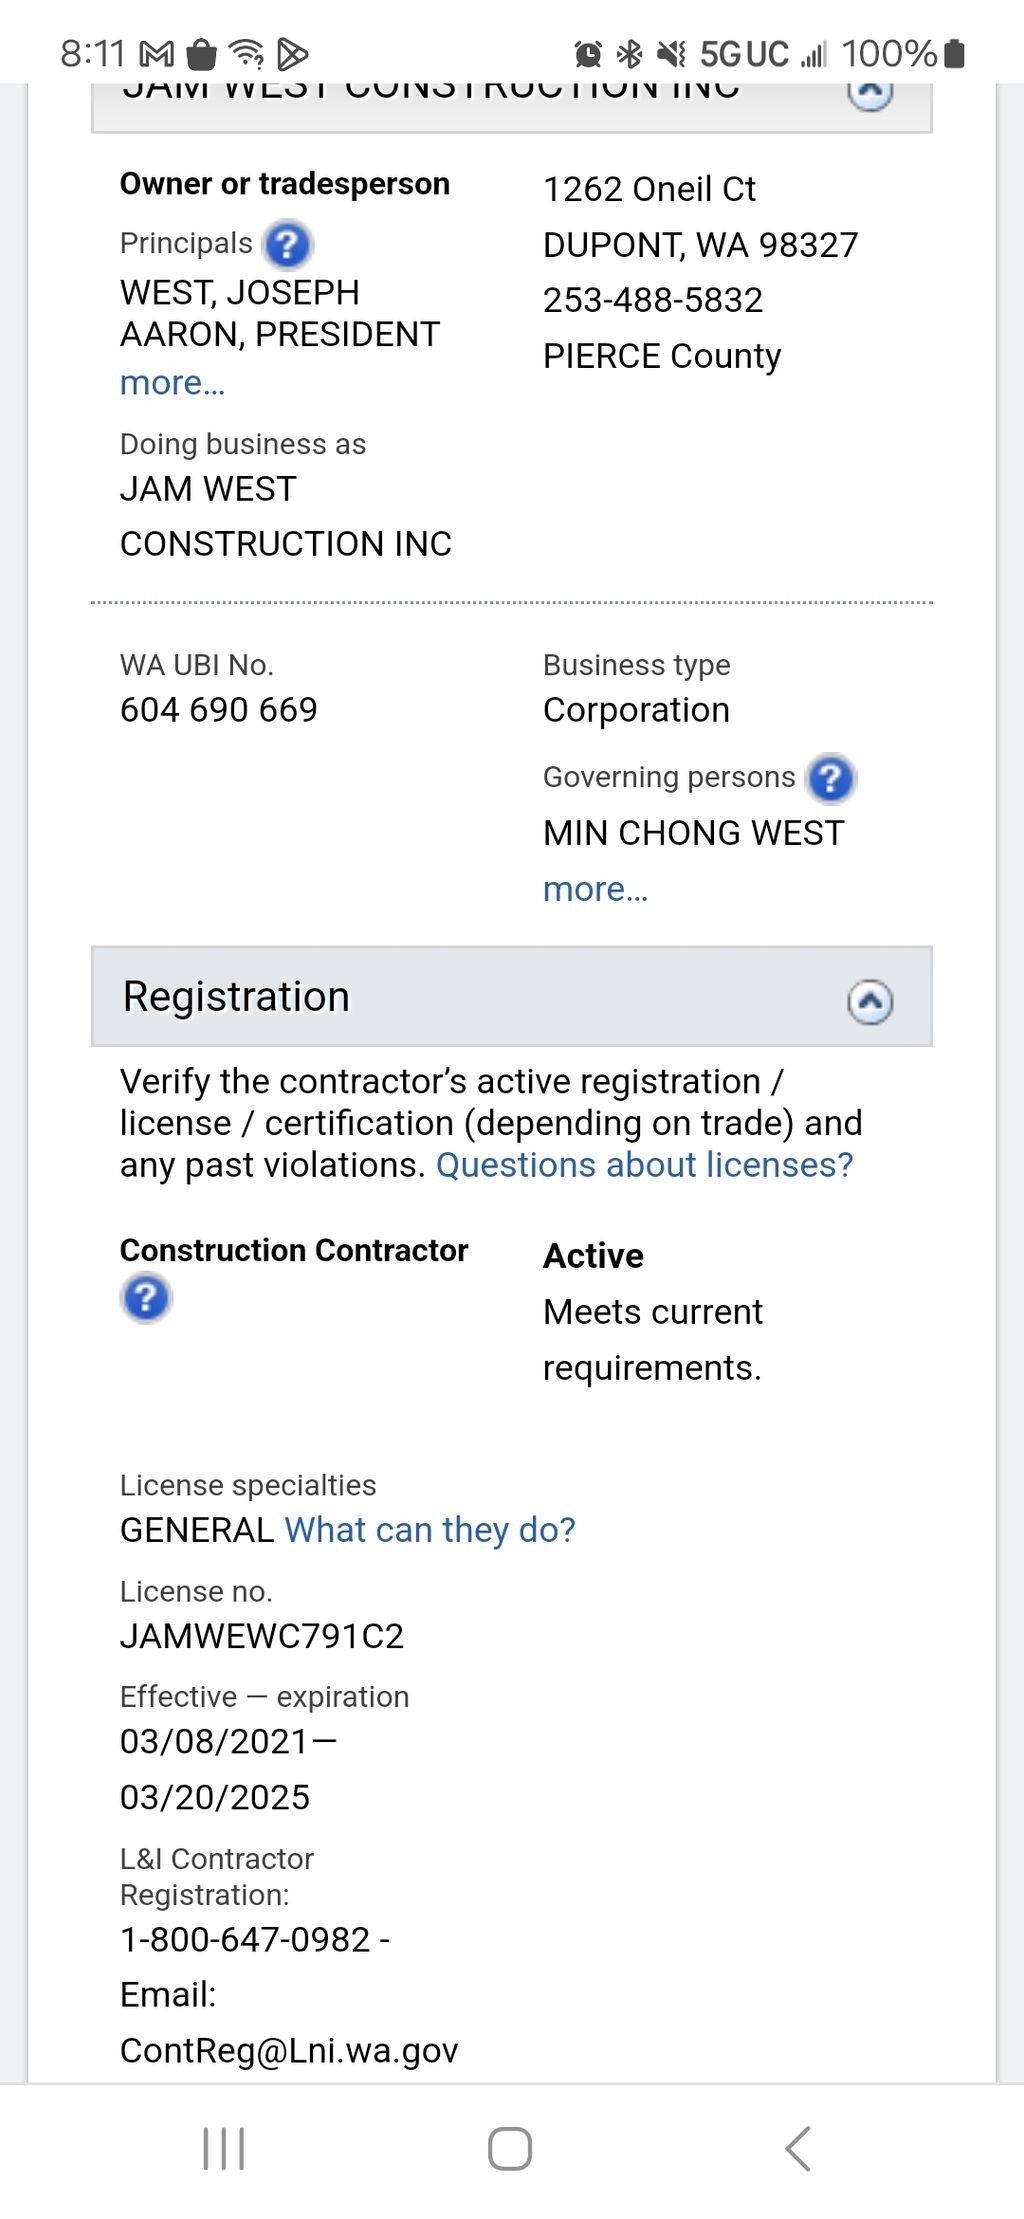Image resolution: width=1024 pixels, height=2219 pixels.
Task: Tap the contractor phone number 253-488-5832
Action: [x=652, y=300]
